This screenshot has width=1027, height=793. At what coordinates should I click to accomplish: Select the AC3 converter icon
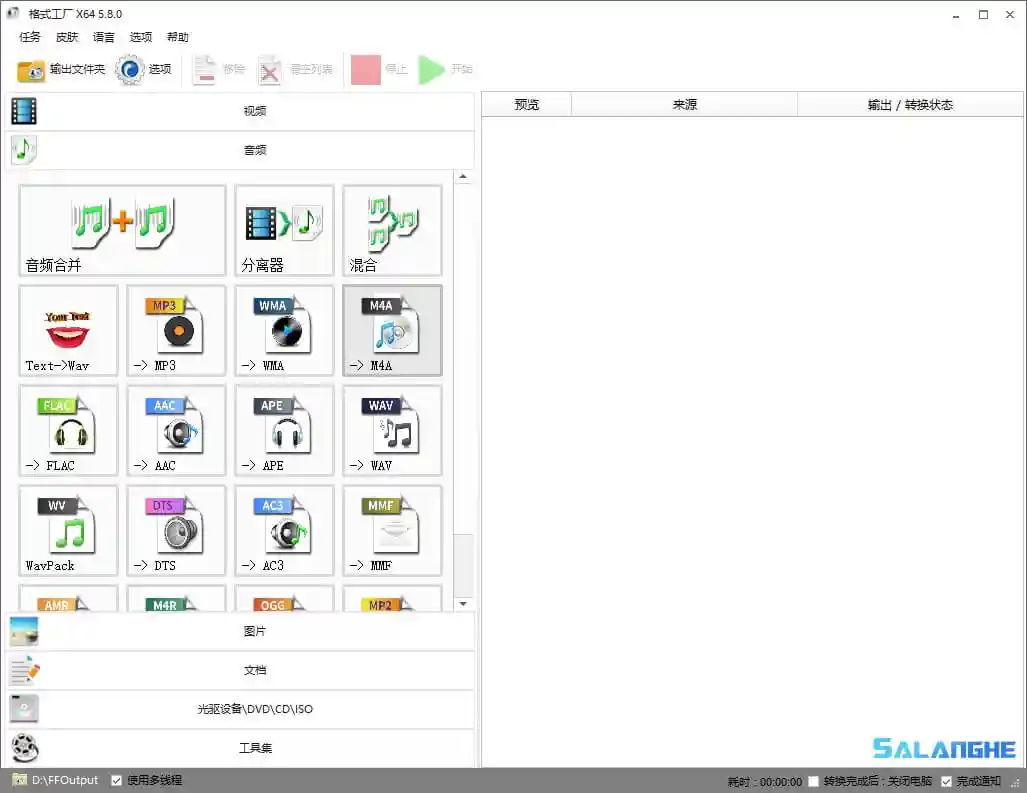(x=284, y=530)
